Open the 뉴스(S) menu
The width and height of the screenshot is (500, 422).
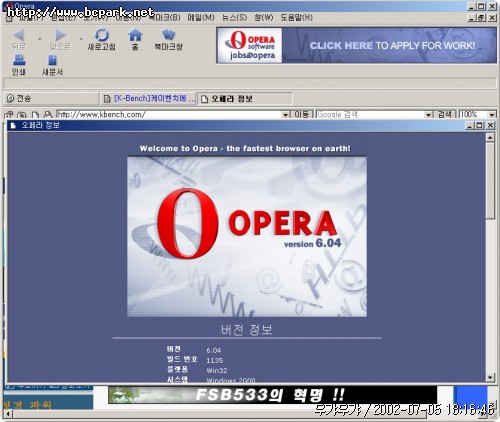coord(234,18)
